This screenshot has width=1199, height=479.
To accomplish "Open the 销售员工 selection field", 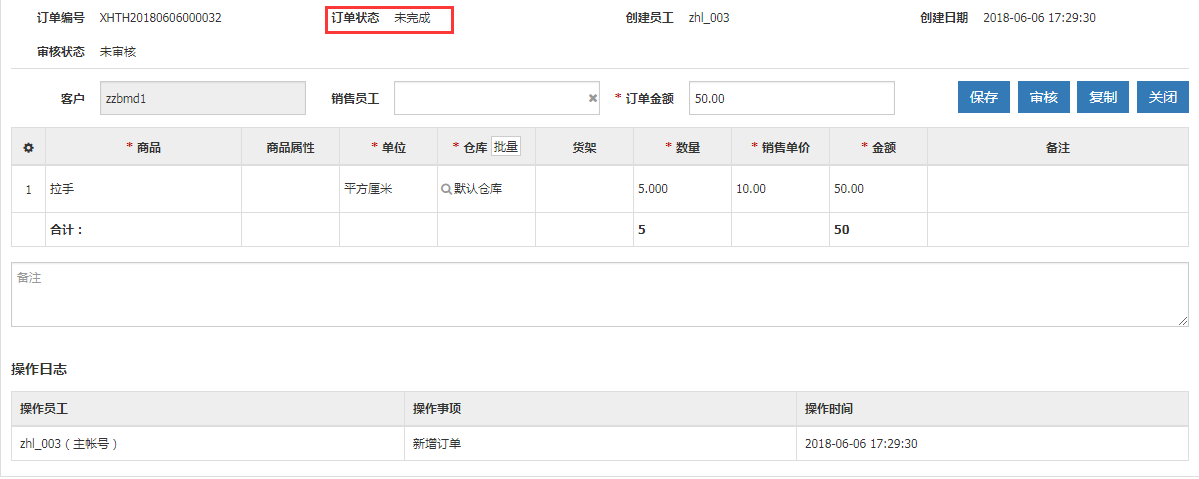I will (488, 99).
